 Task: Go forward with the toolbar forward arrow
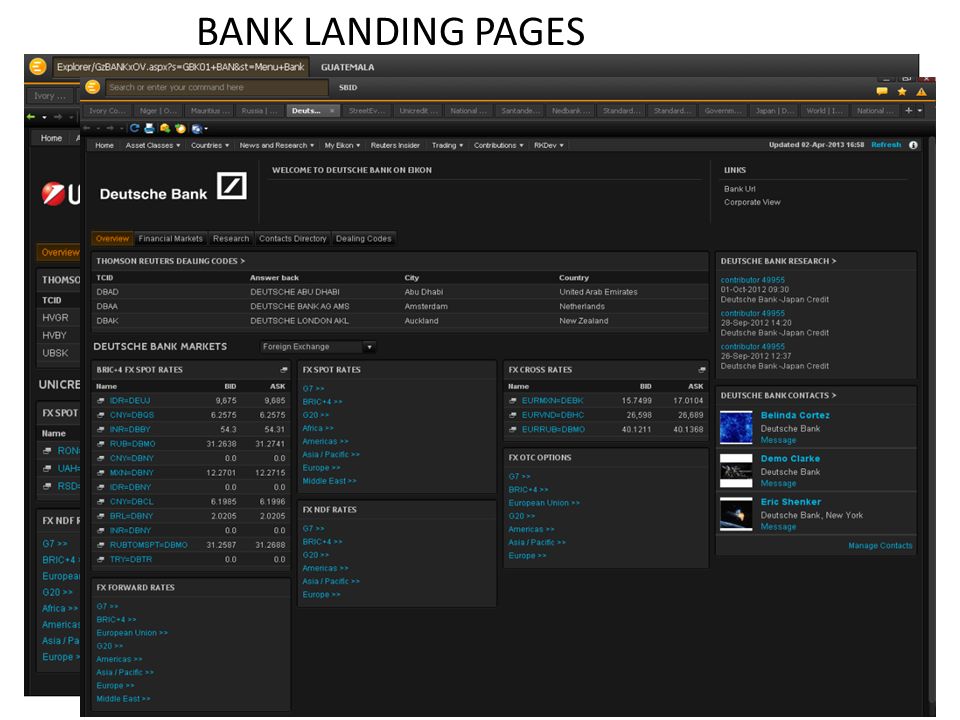[110, 128]
